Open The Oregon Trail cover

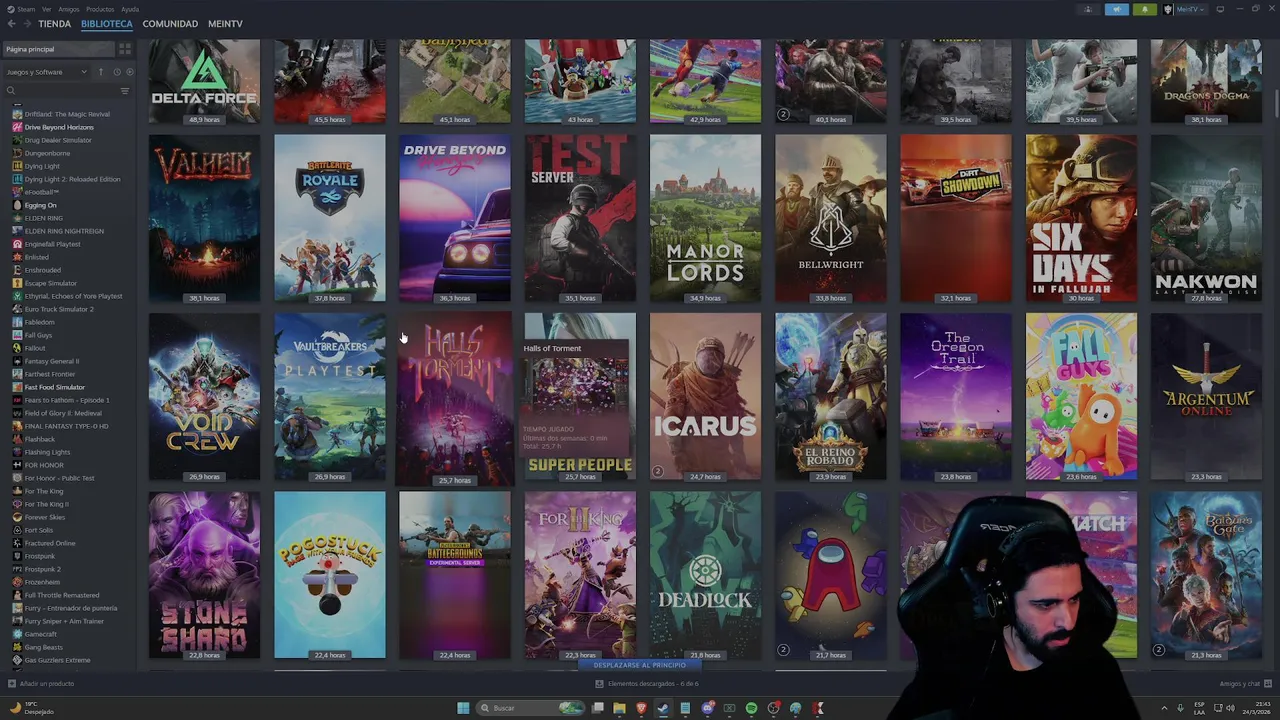(x=956, y=397)
